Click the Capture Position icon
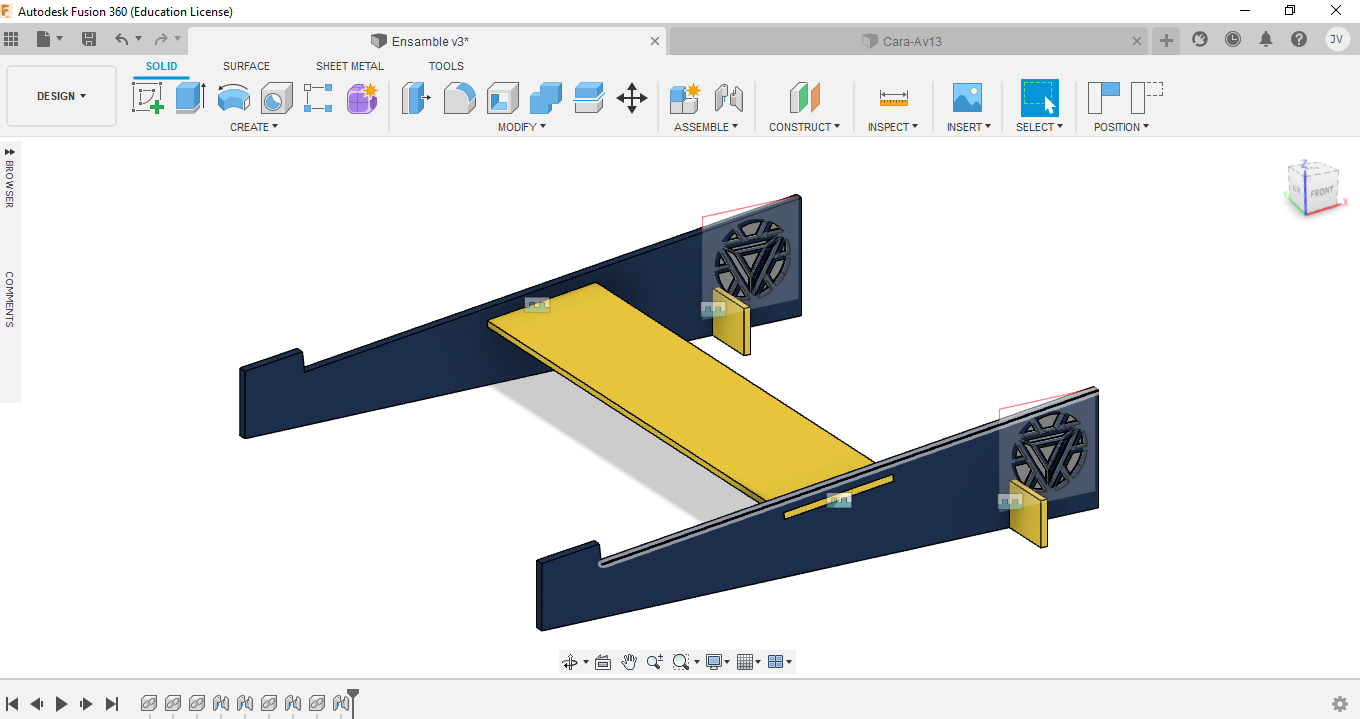 (x=1104, y=98)
